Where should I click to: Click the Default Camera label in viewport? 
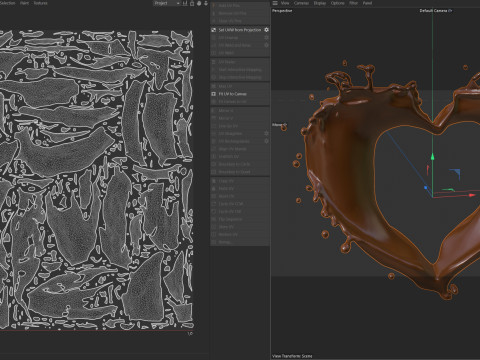(x=436, y=11)
